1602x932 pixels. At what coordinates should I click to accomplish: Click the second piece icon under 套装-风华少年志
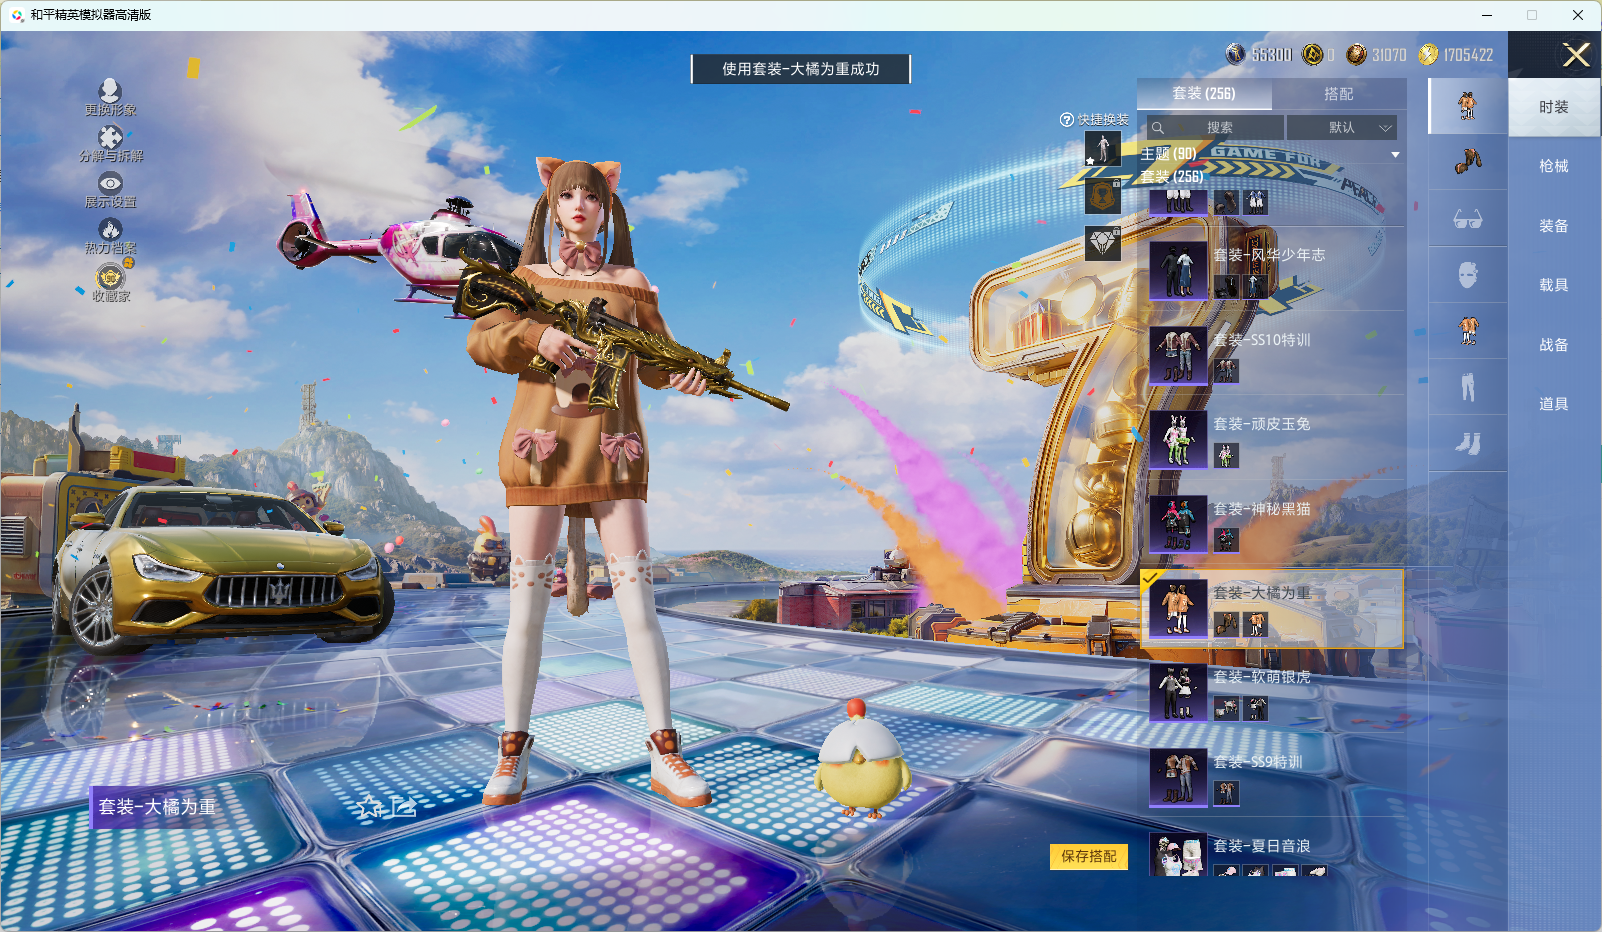click(1256, 287)
